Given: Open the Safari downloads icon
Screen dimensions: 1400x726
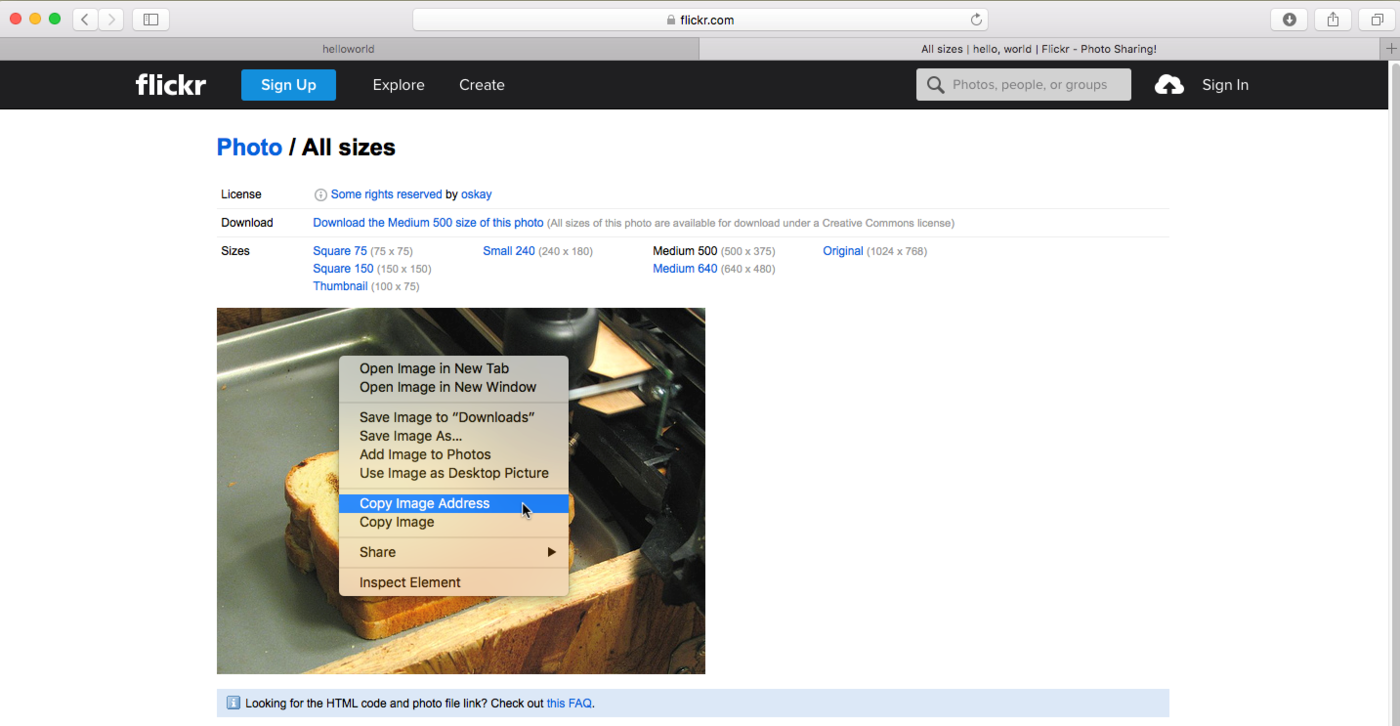Looking at the screenshot, I should click(x=1289, y=19).
